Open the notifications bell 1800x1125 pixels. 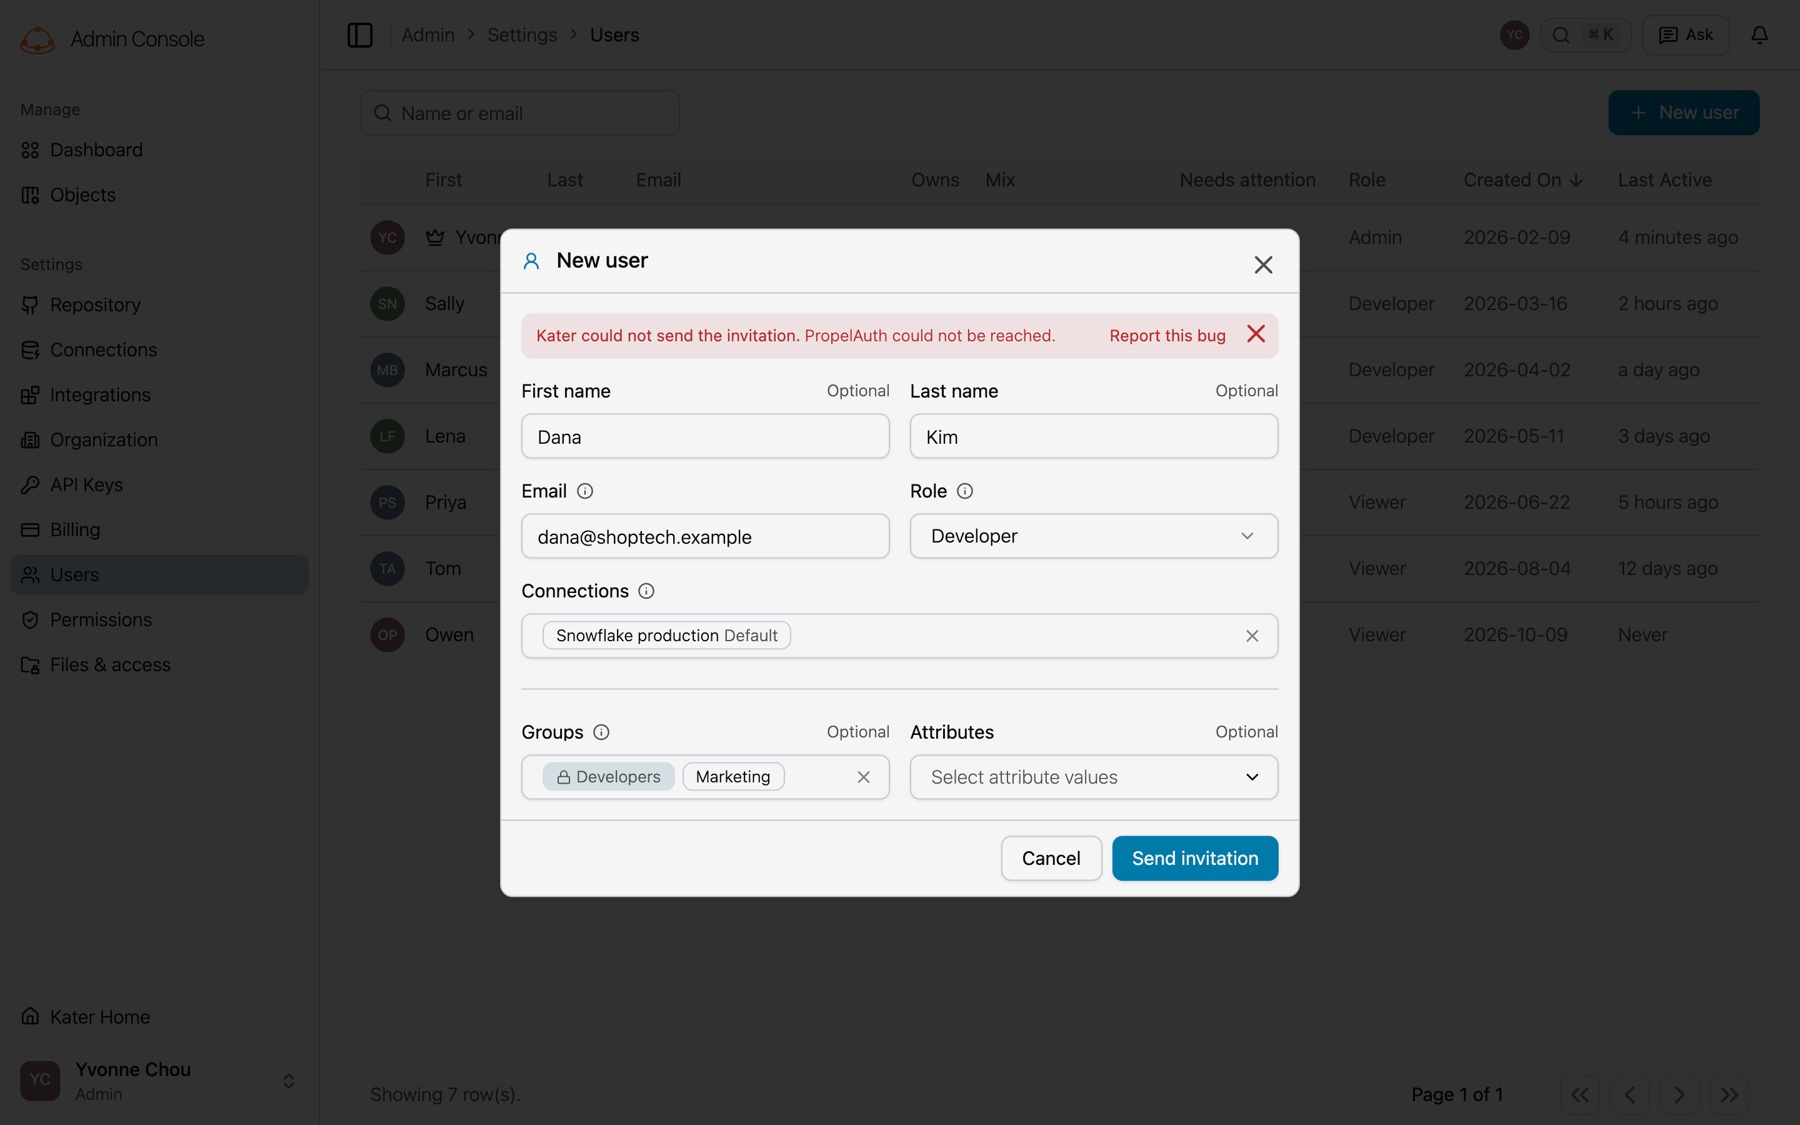pos(1760,35)
